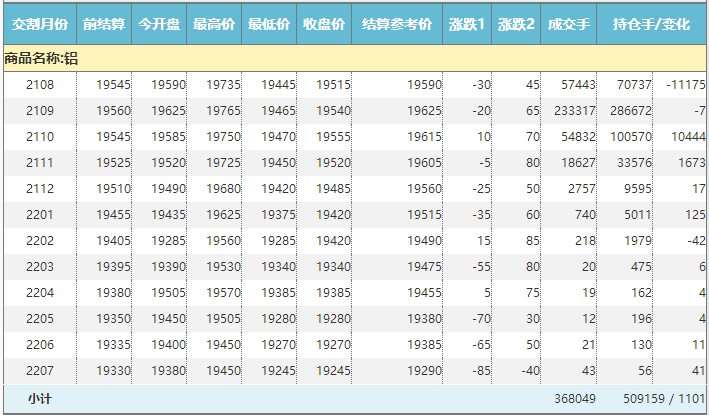Select the 持仓手/变化 column header

pyautogui.click(x=651, y=23)
